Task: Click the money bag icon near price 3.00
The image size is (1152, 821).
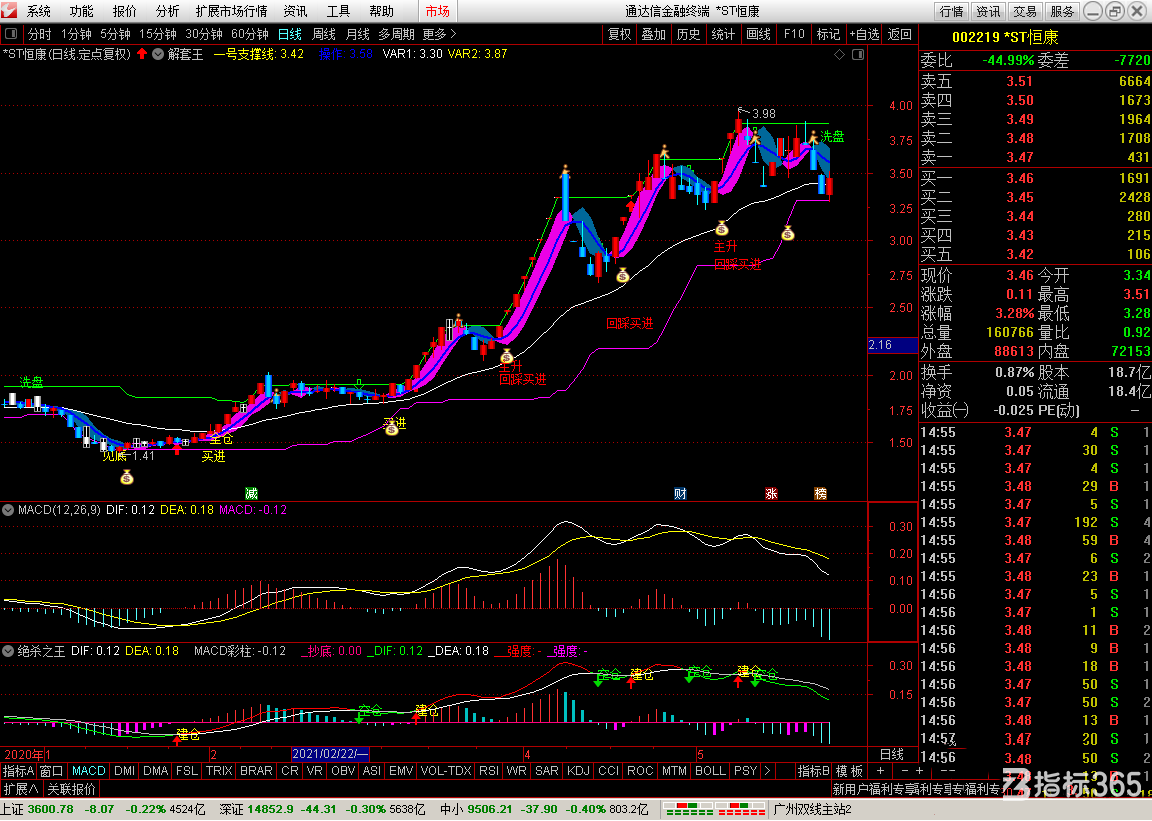Action: pyautogui.click(x=788, y=234)
